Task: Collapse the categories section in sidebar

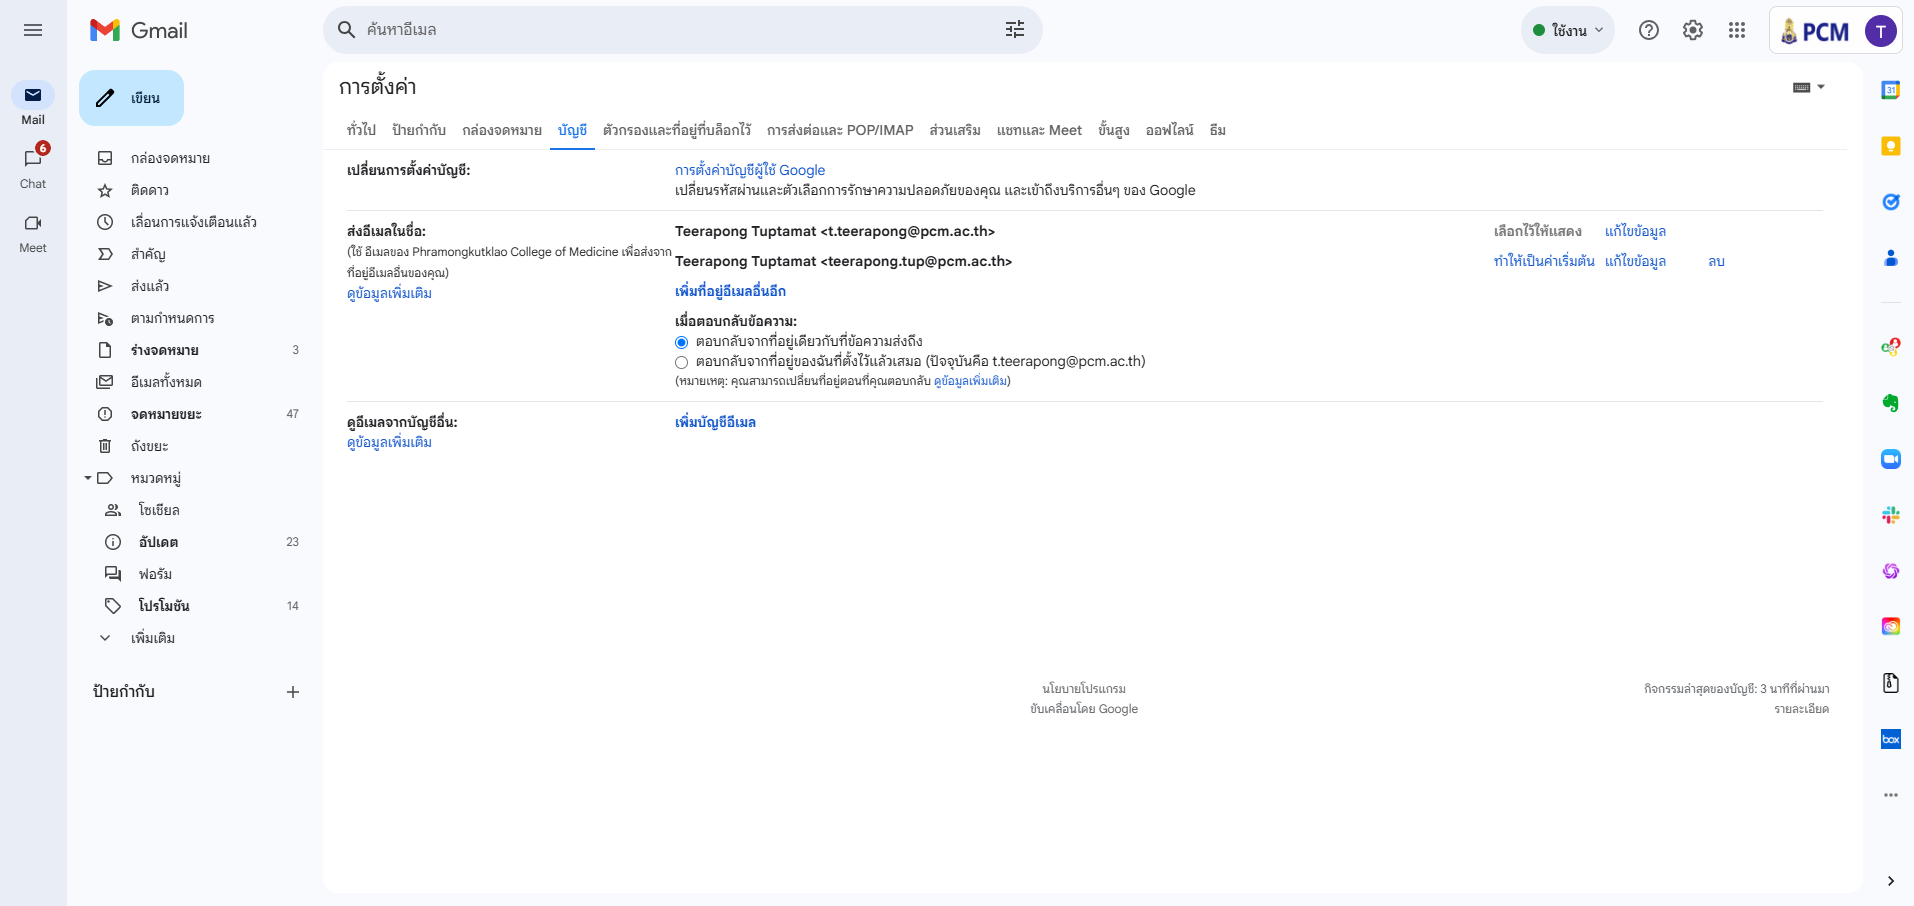Action: (x=88, y=478)
